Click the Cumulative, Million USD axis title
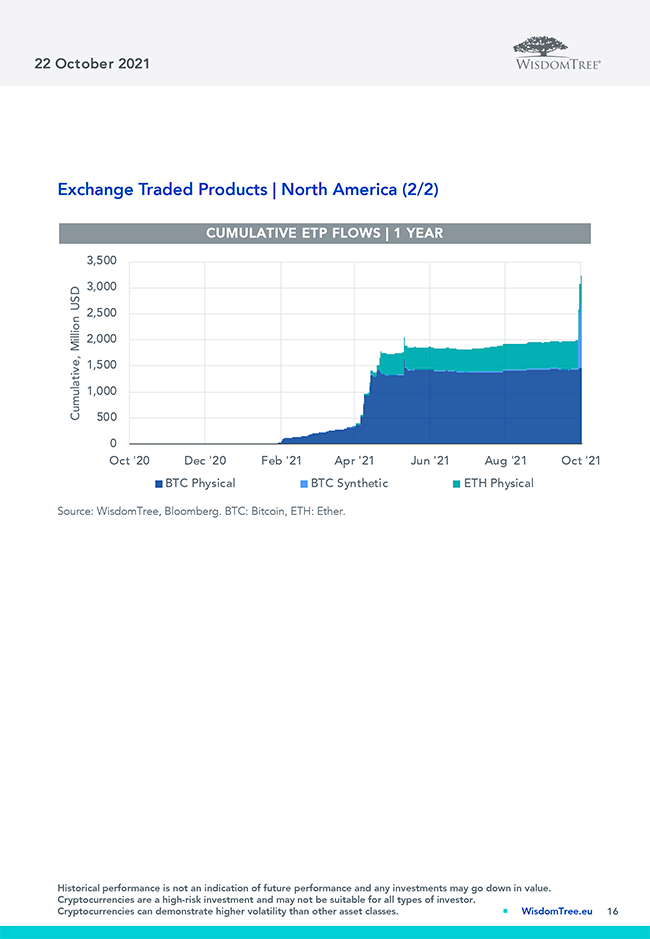The height and width of the screenshot is (939, 650). coord(75,352)
